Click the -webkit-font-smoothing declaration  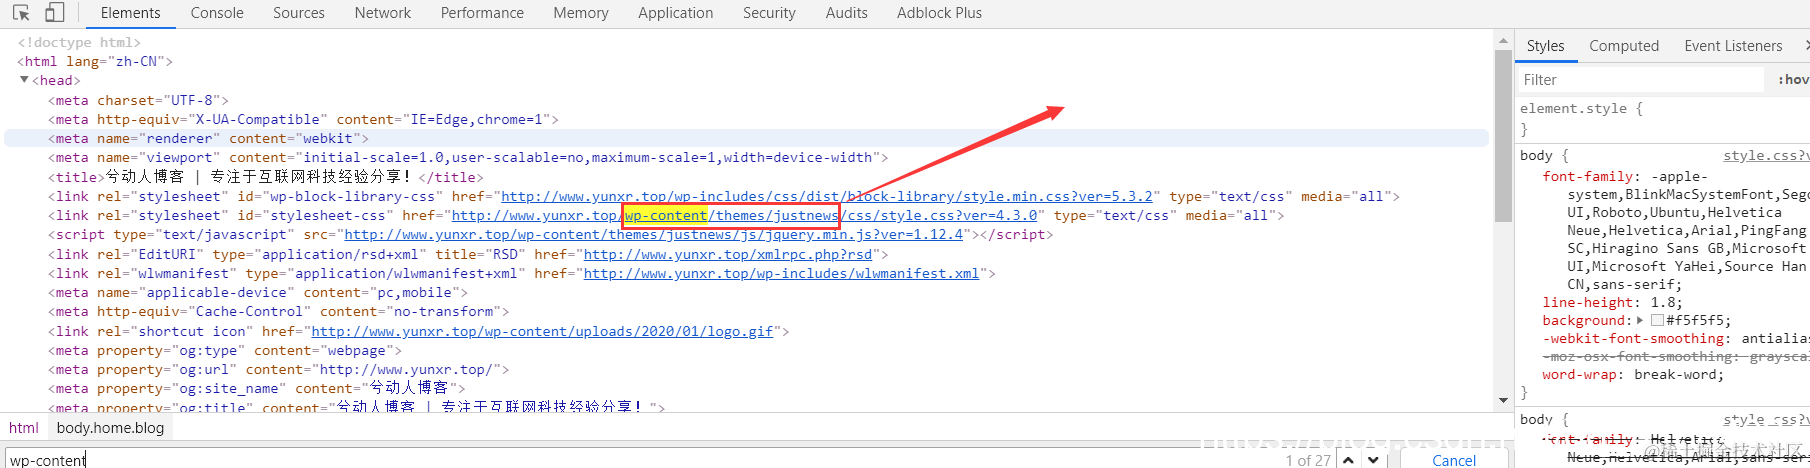click(x=1676, y=338)
